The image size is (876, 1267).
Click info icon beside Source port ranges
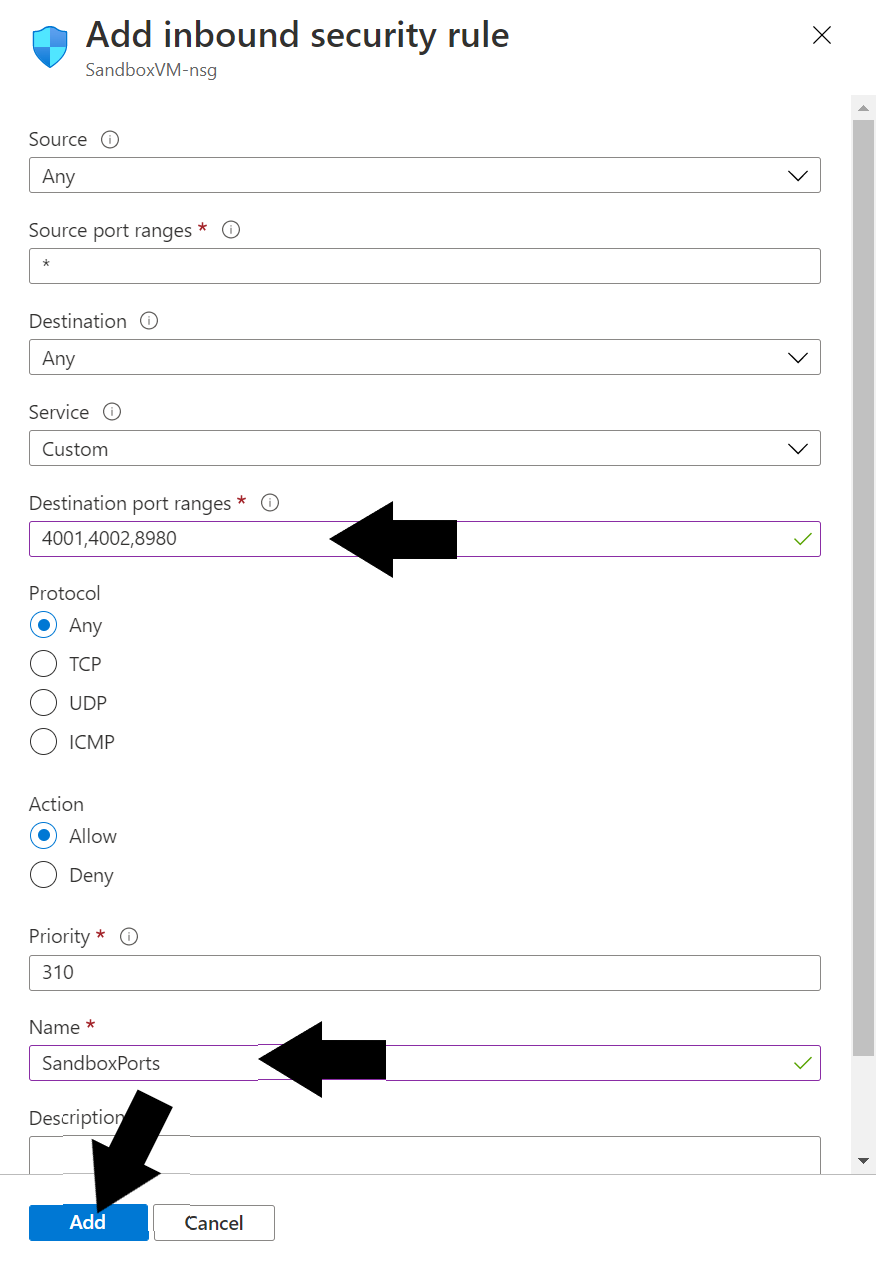(x=231, y=230)
